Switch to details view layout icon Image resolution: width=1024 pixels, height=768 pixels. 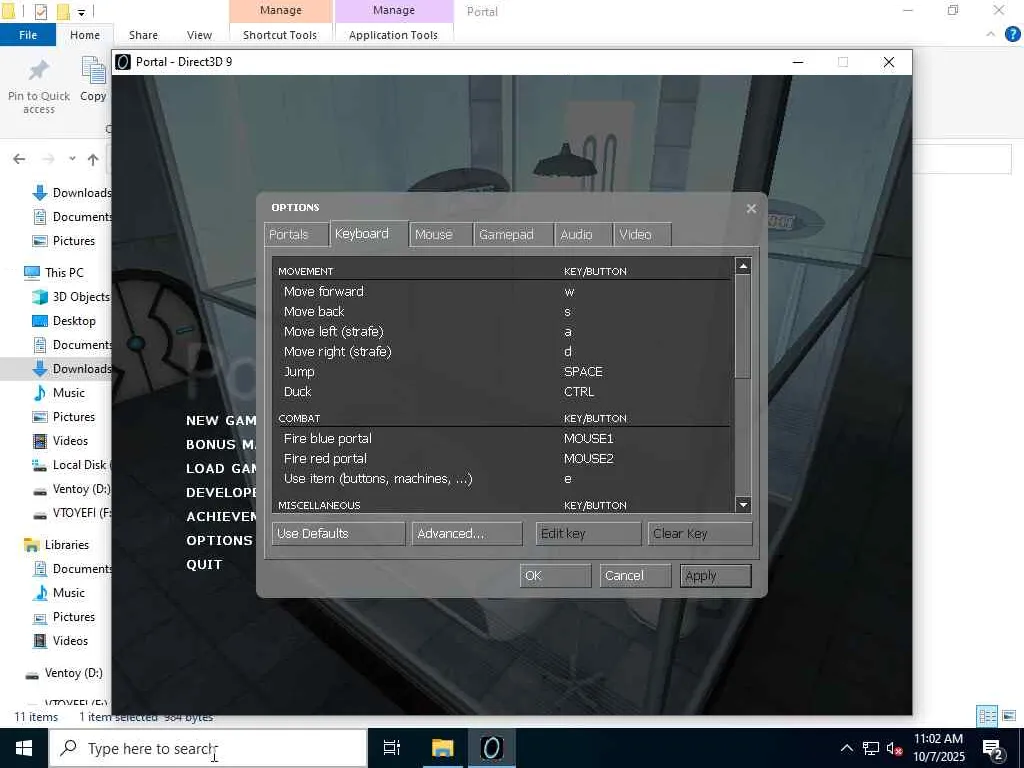[987, 716]
